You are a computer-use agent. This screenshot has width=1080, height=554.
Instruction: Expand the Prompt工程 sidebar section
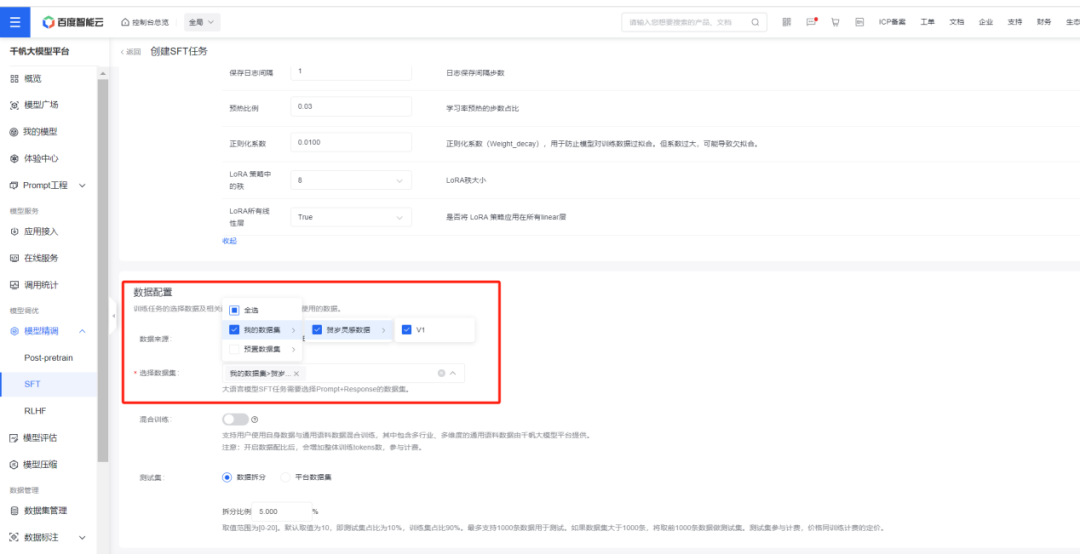point(83,185)
